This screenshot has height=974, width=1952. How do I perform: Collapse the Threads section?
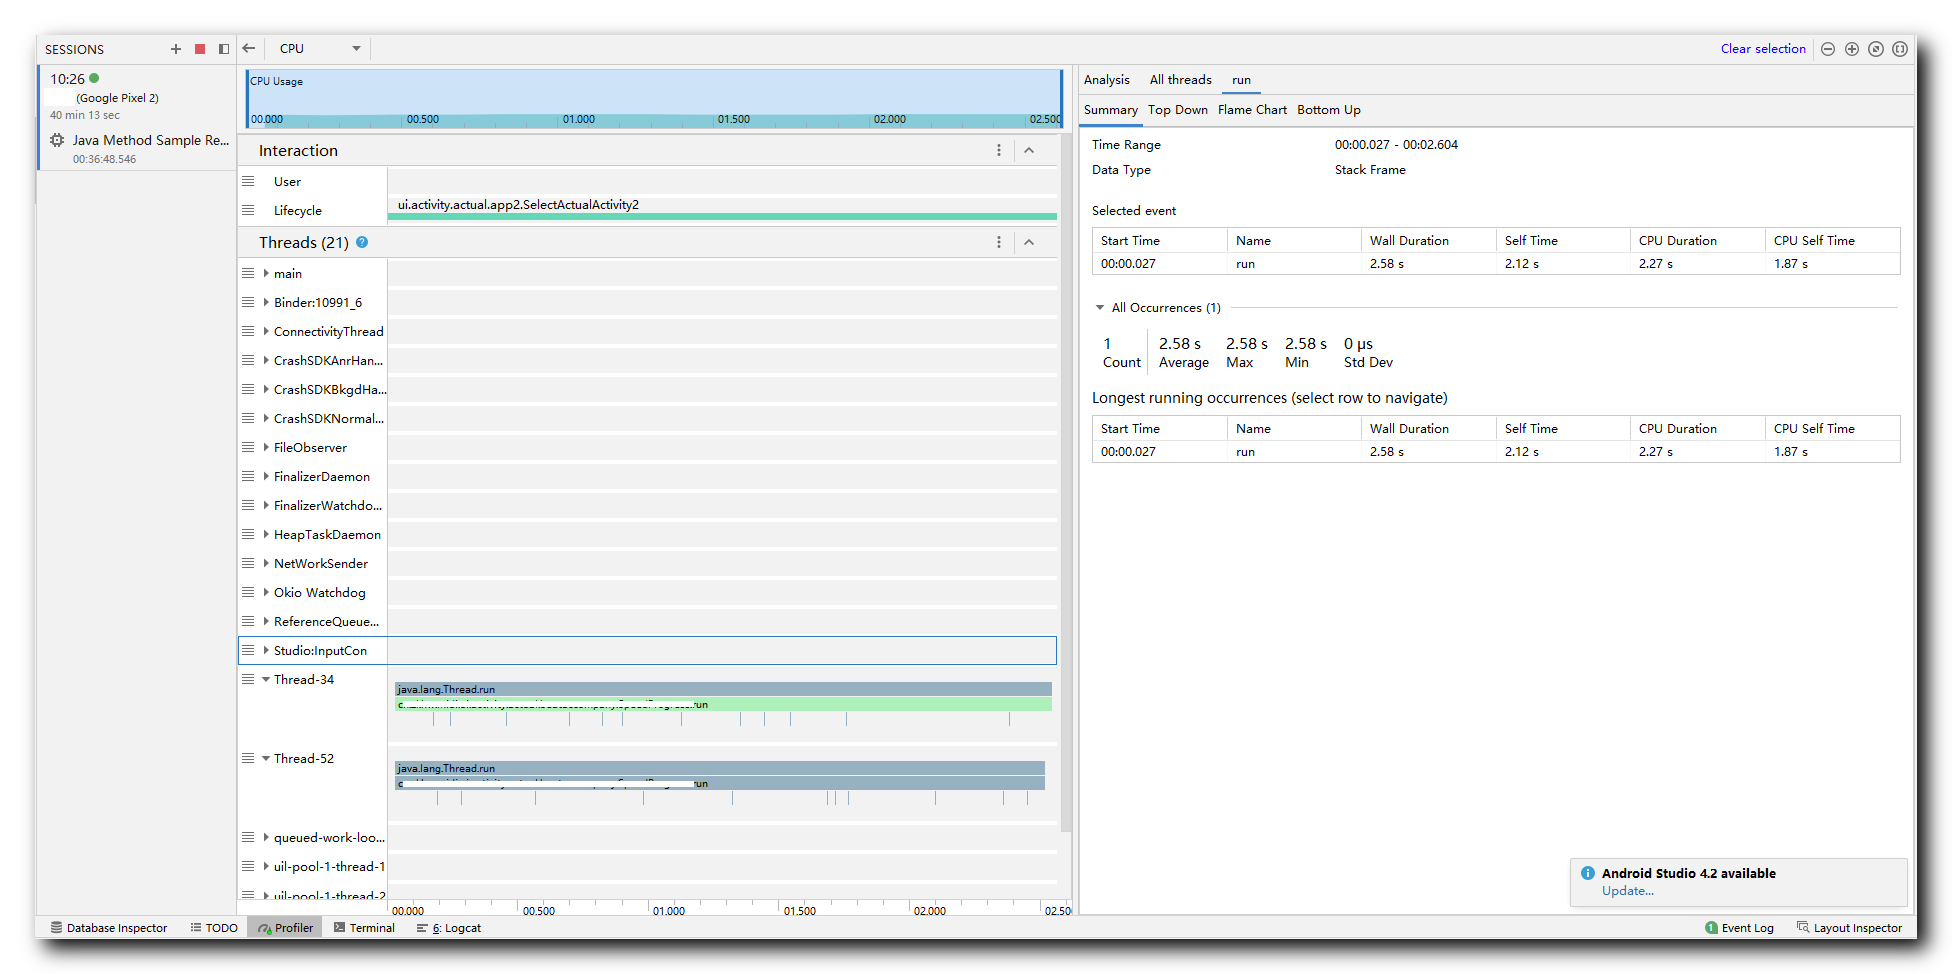coord(1029,242)
